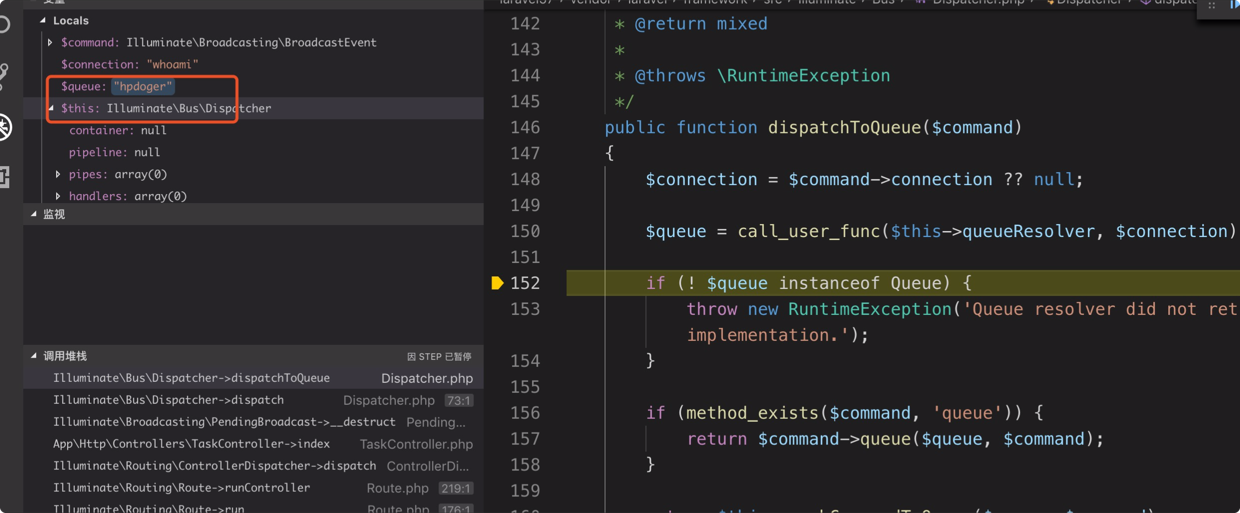Expand the handlers array entry

[x=58, y=197]
